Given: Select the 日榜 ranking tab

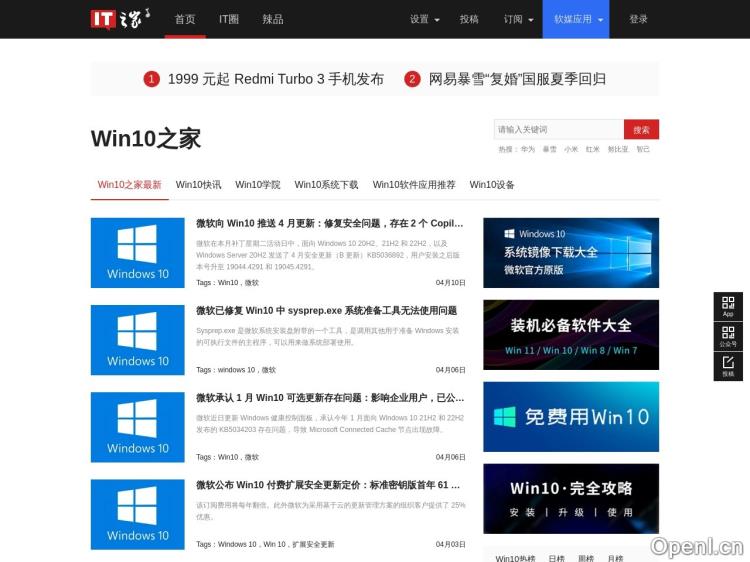Looking at the screenshot, I should point(557,558).
